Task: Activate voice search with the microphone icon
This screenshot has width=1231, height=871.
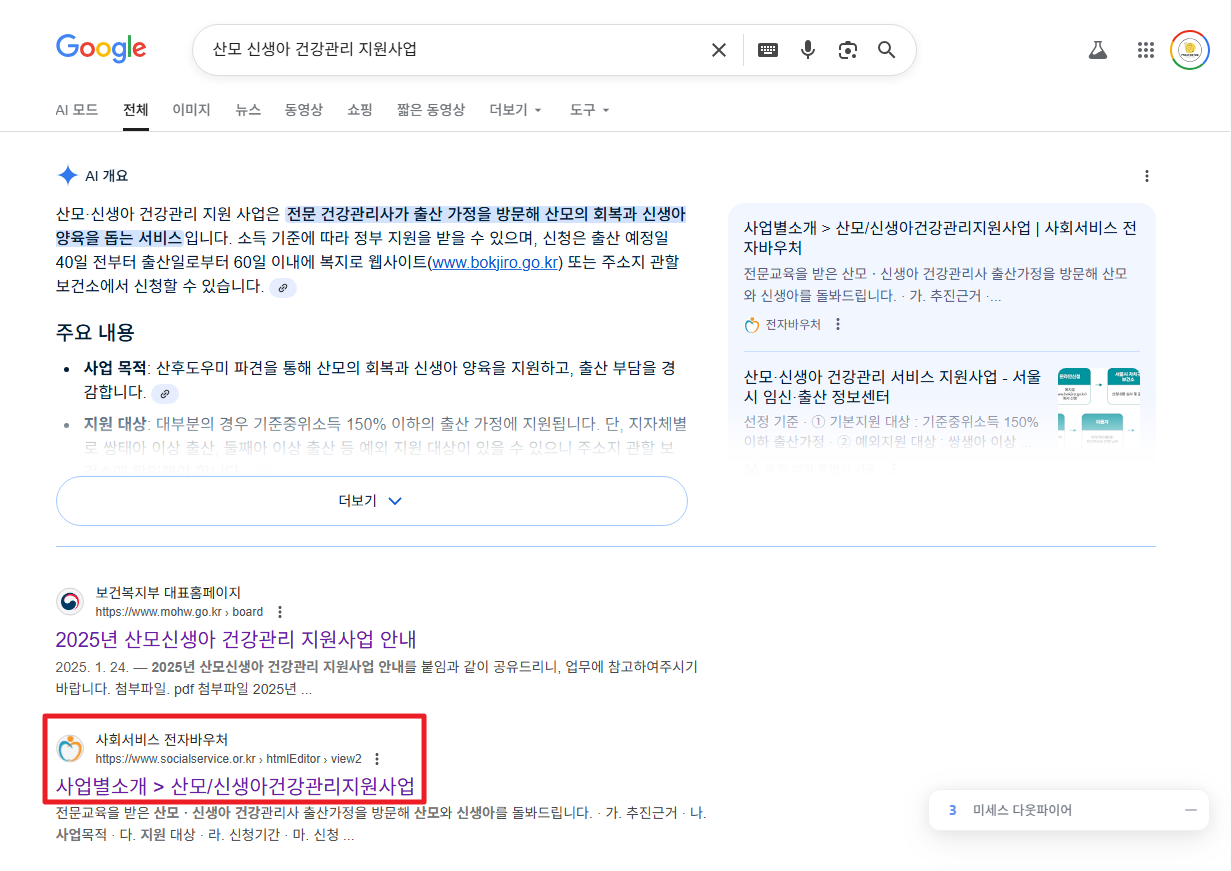Action: point(807,49)
